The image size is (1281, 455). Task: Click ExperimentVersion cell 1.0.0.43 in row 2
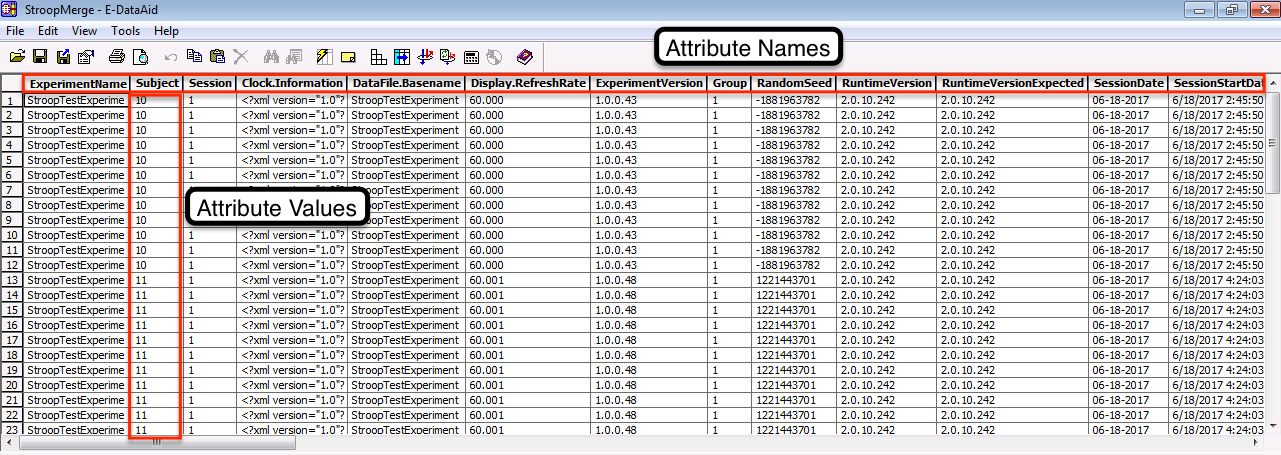click(x=649, y=115)
